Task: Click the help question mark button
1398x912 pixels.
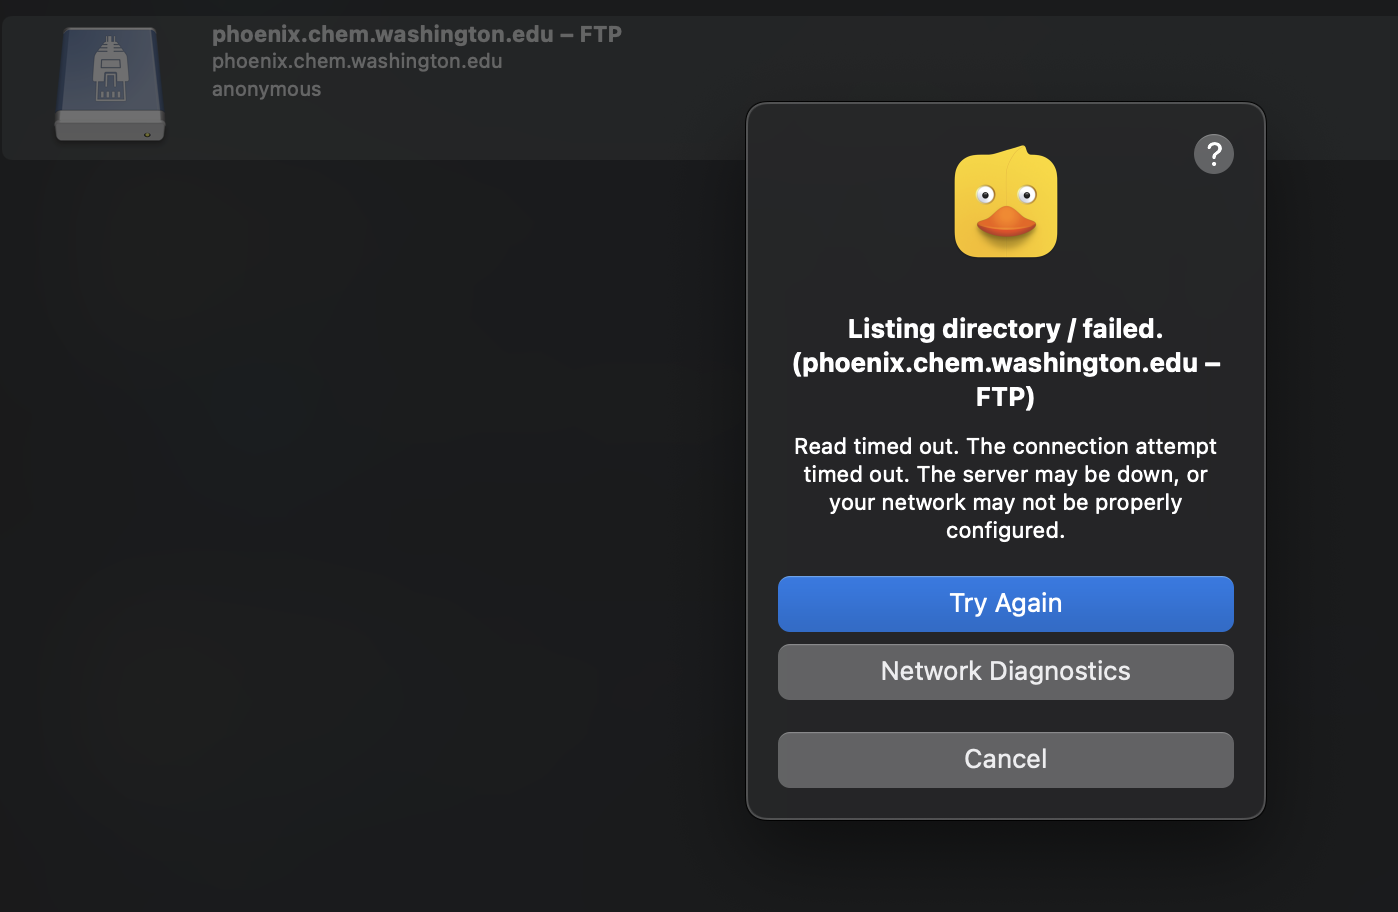Action: [1213, 154]
